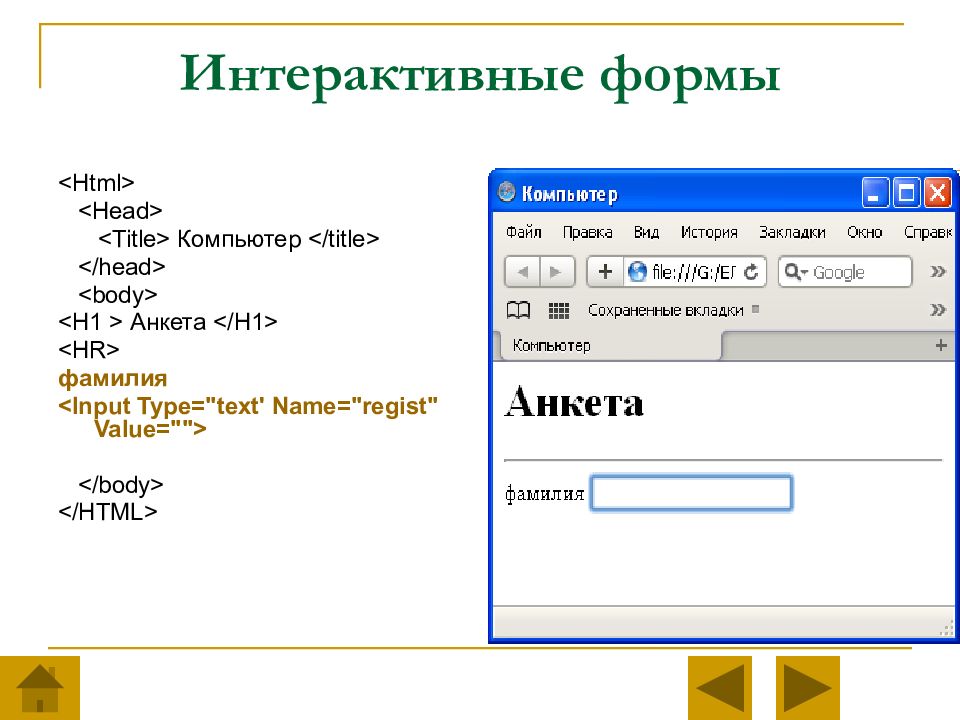Open the Файл menu
The height and width of the screenshot is (720, 960).
[523, 233]
